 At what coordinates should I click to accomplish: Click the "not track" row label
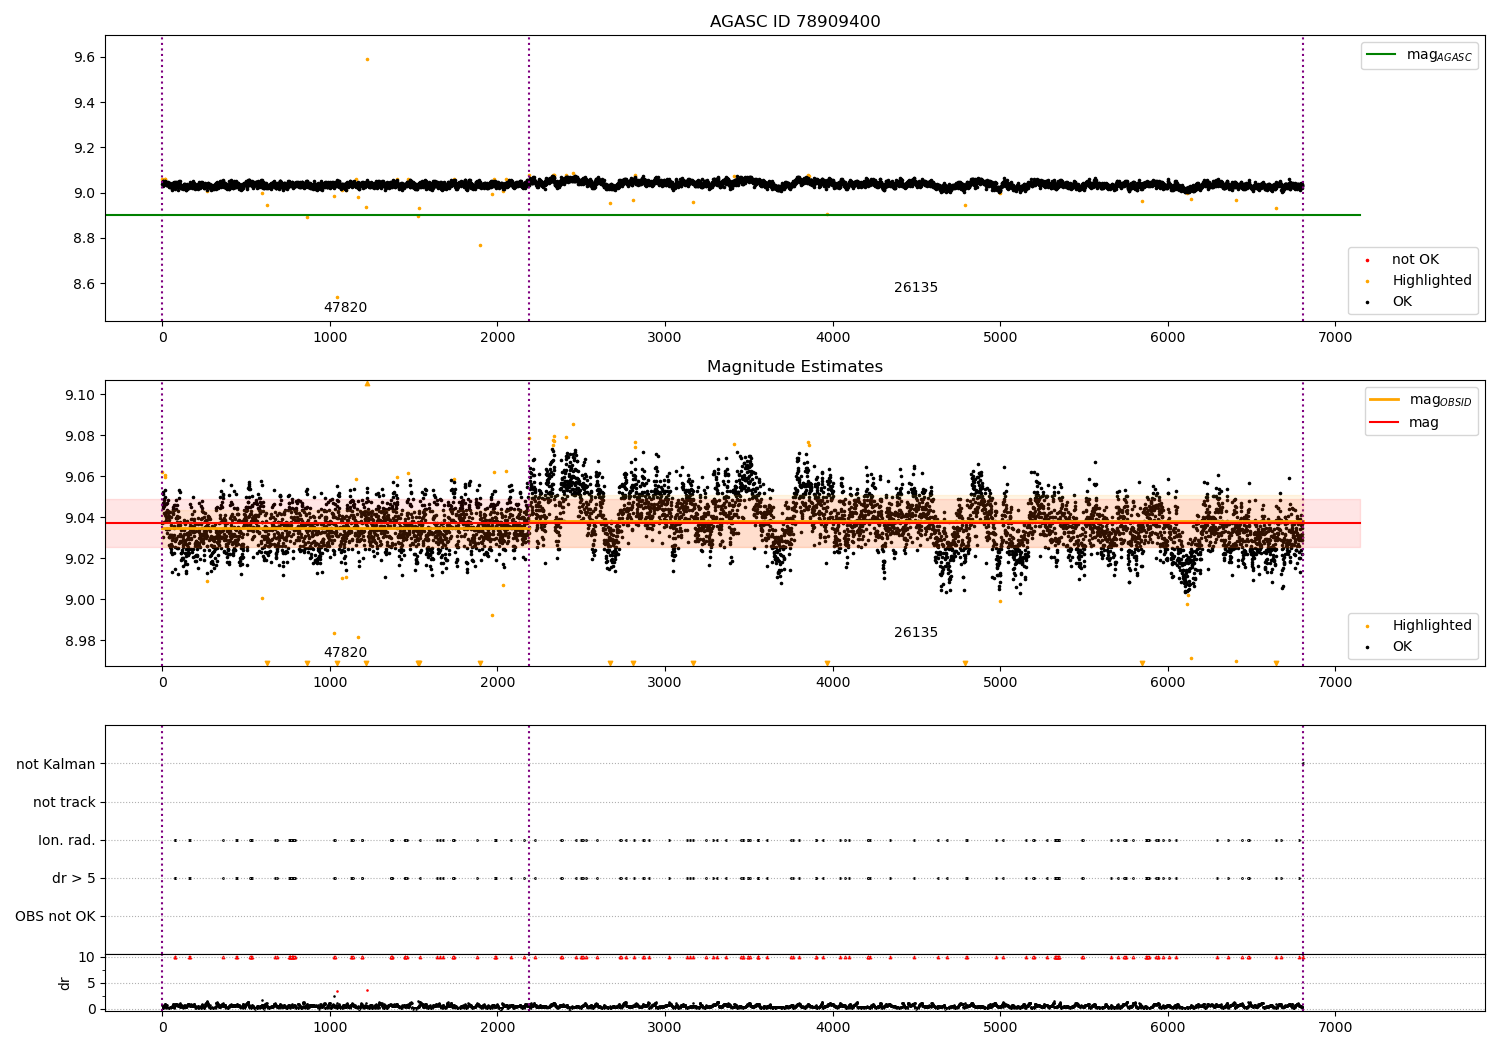click(x=64, y=803)
